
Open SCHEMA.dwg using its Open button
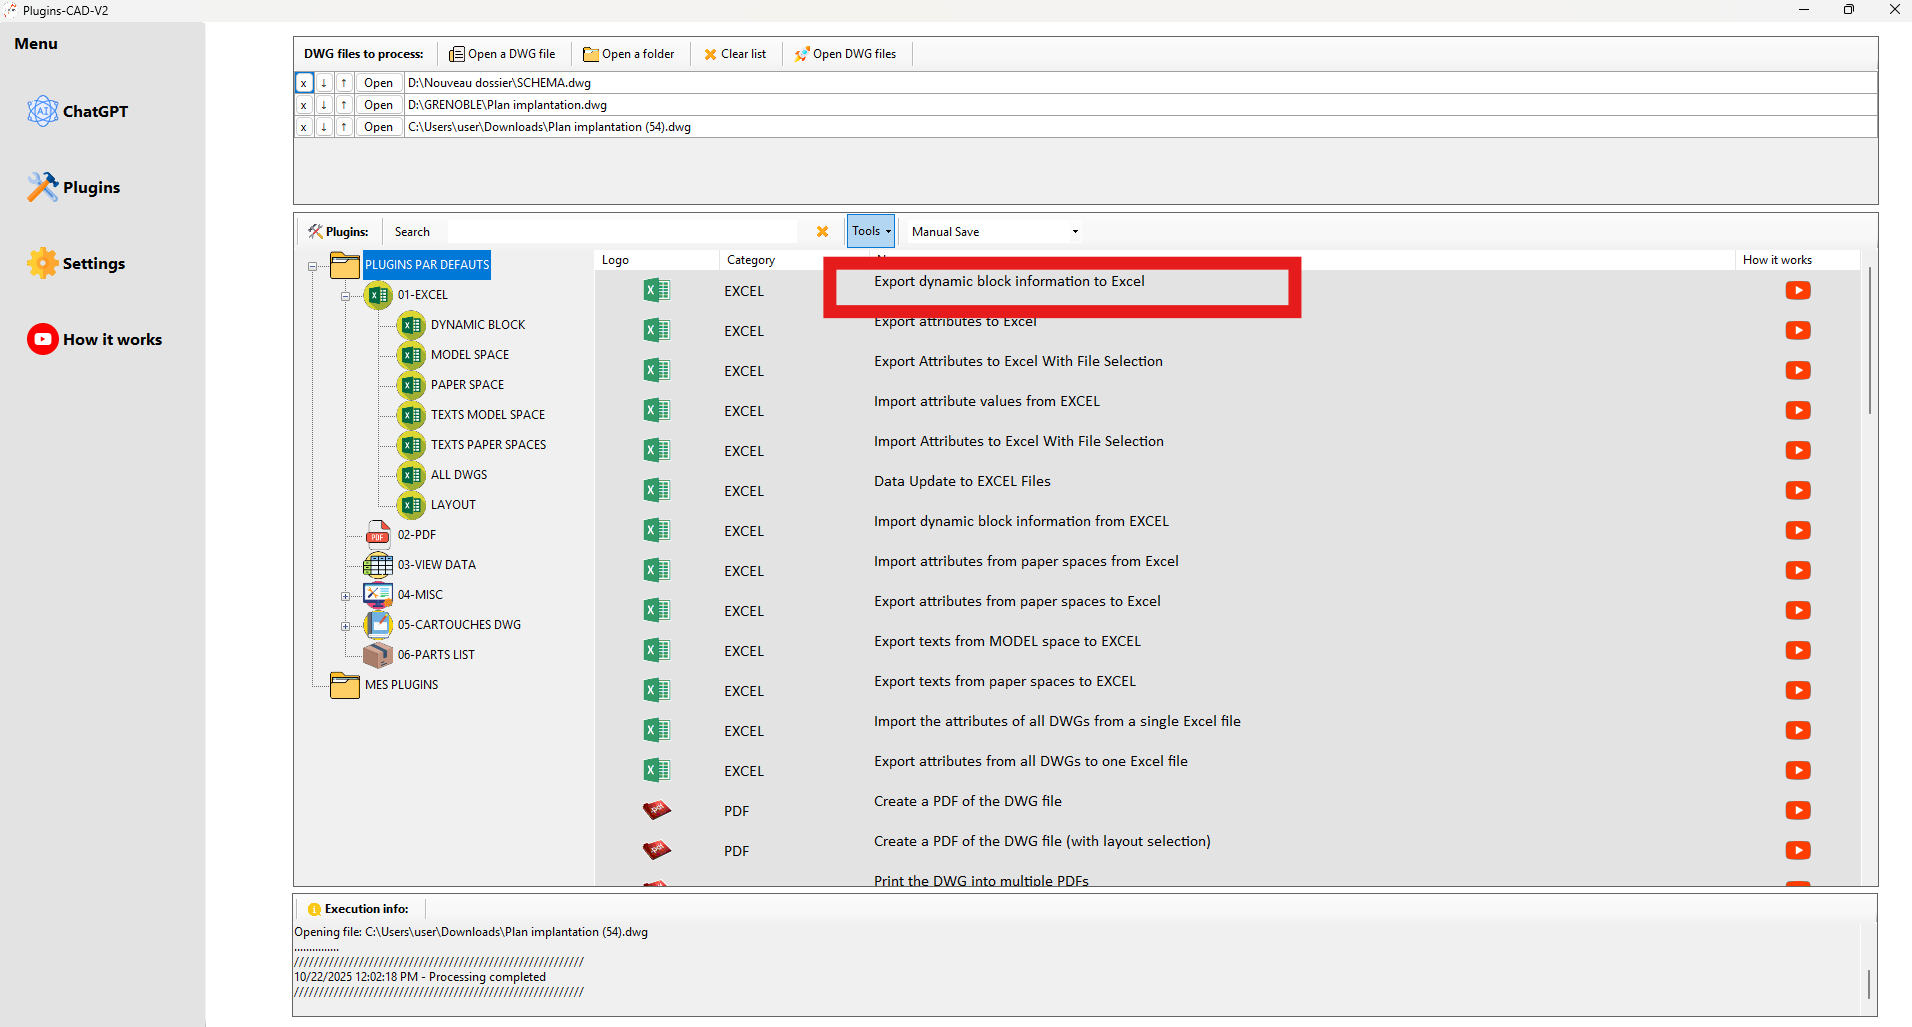click(378, 82)
